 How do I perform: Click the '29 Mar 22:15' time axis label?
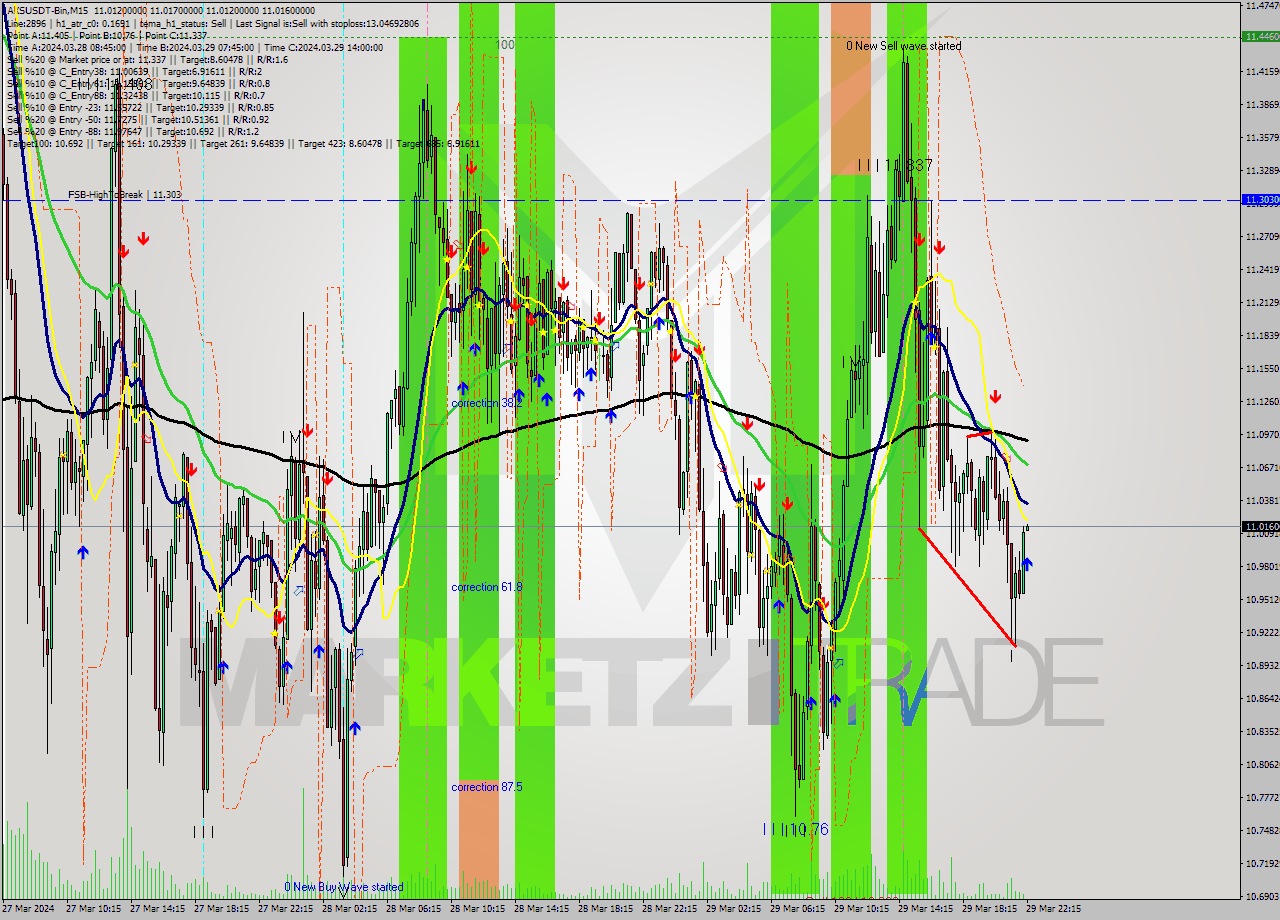coord(1053,909)
